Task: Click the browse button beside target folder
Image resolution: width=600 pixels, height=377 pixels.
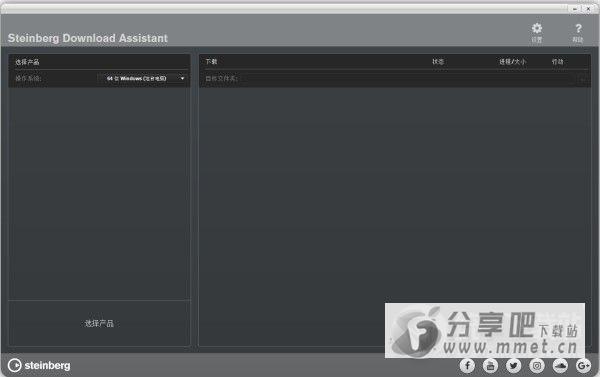Action: pyautogui.click(x=582, y=79)
